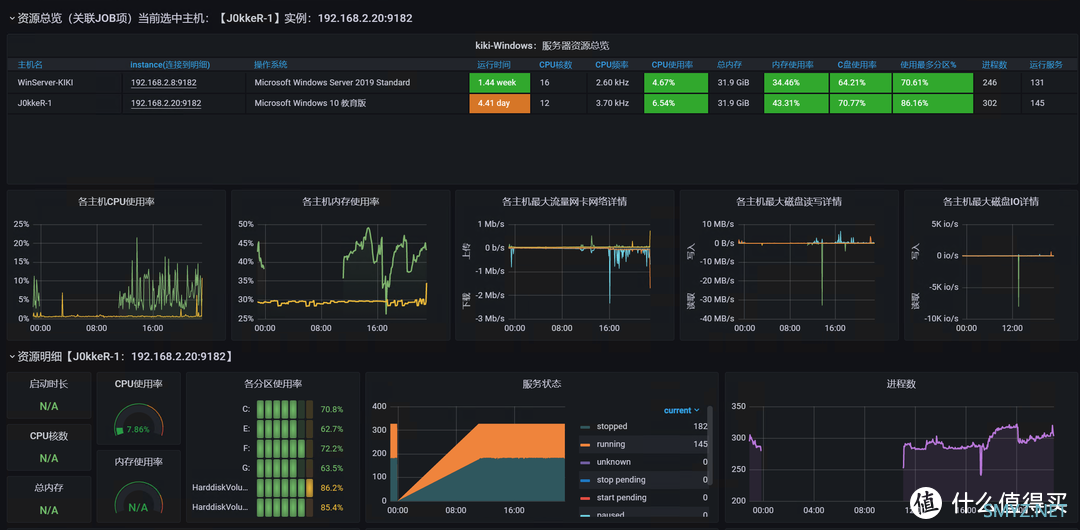Select the Microsoft Windows 10 教育版 cell

(356, 103)
